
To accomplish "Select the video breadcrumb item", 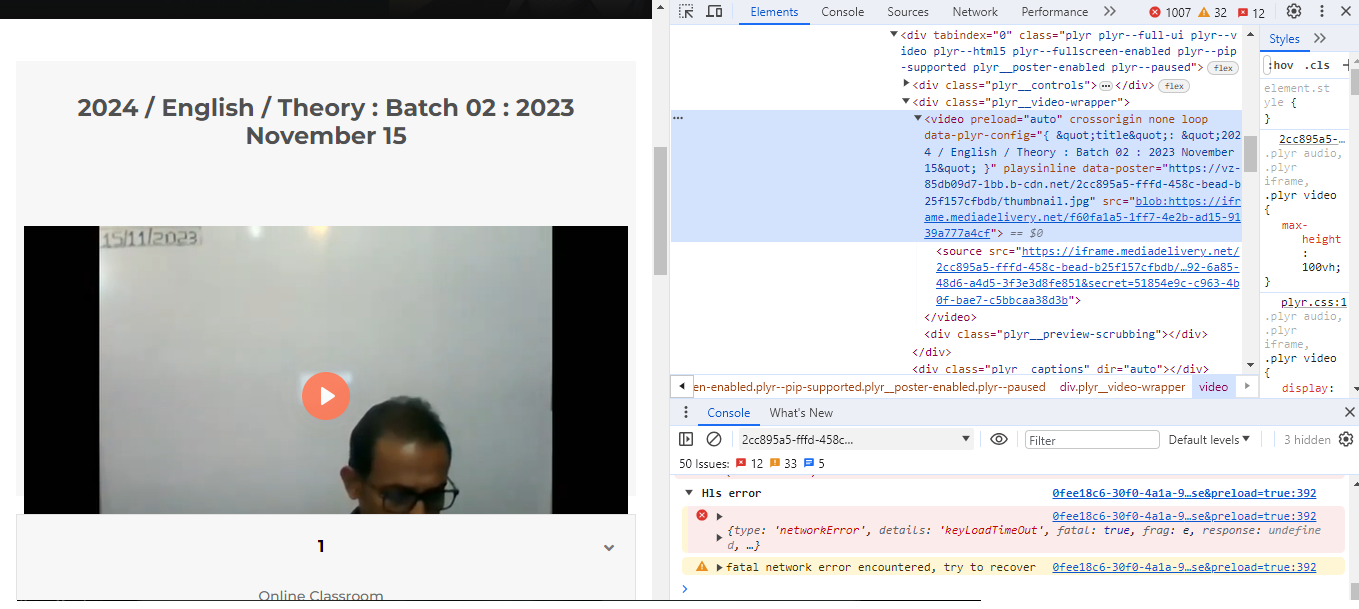I will (x=1213, y=387).
